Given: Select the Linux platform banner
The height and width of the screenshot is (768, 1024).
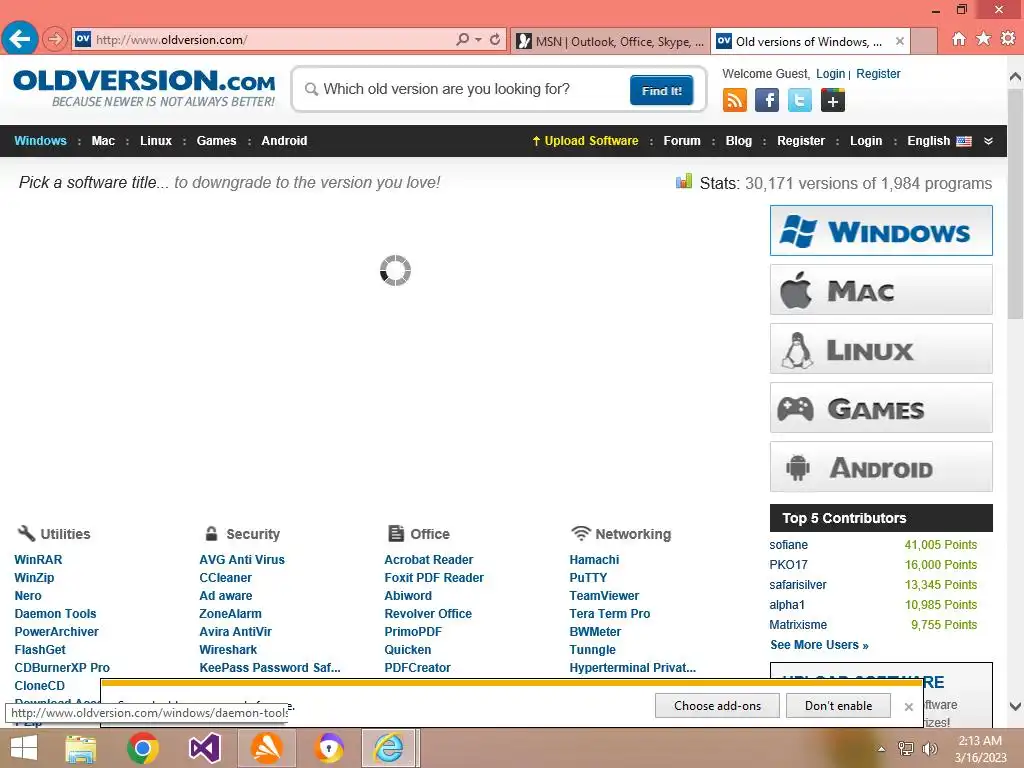Looking at the screenshot, I should [x=881, y=349].
